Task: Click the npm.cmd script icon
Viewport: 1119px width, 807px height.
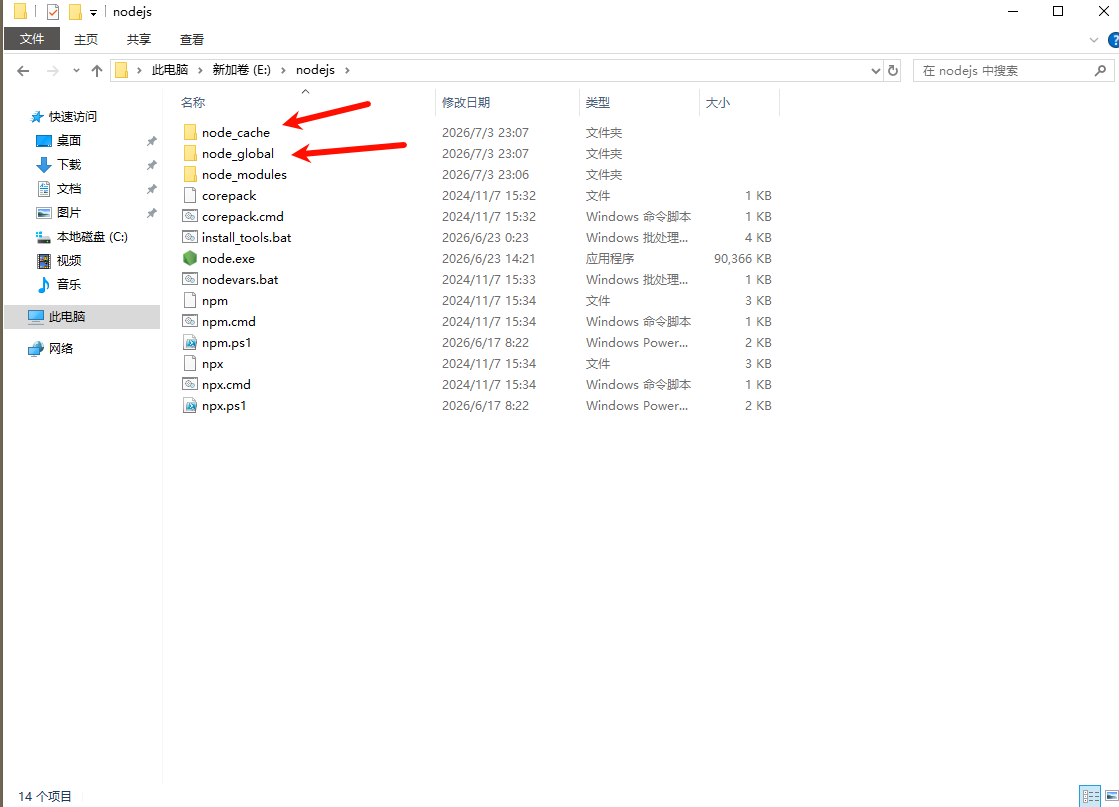Action: (x=190, y=321)
